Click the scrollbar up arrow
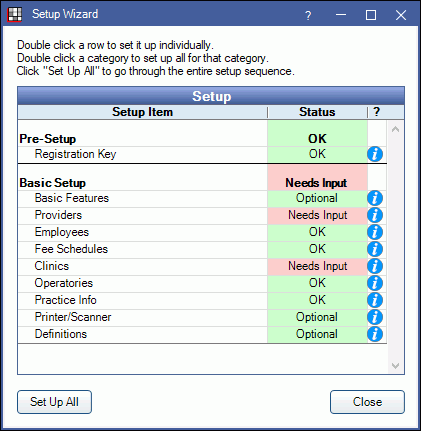This screenshot has height=431, width=421. coord(395,129)
